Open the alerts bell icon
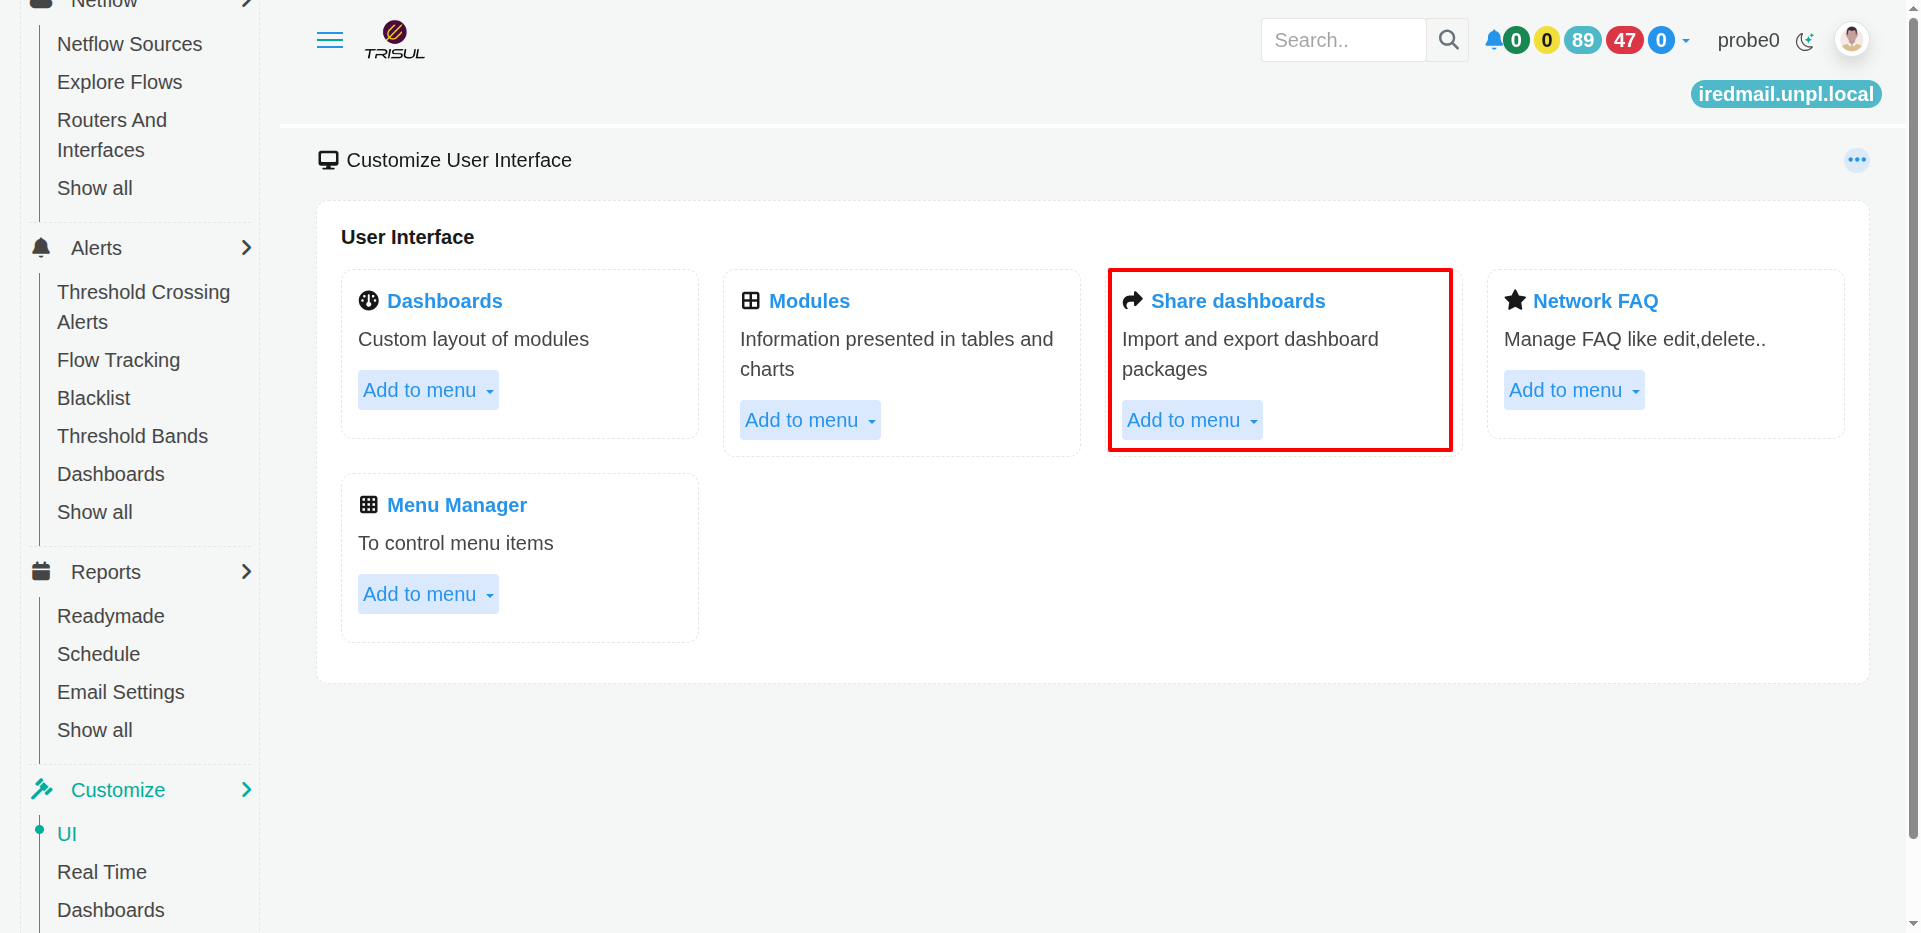Screen dimensions: 1921x933 point(1493,40)
